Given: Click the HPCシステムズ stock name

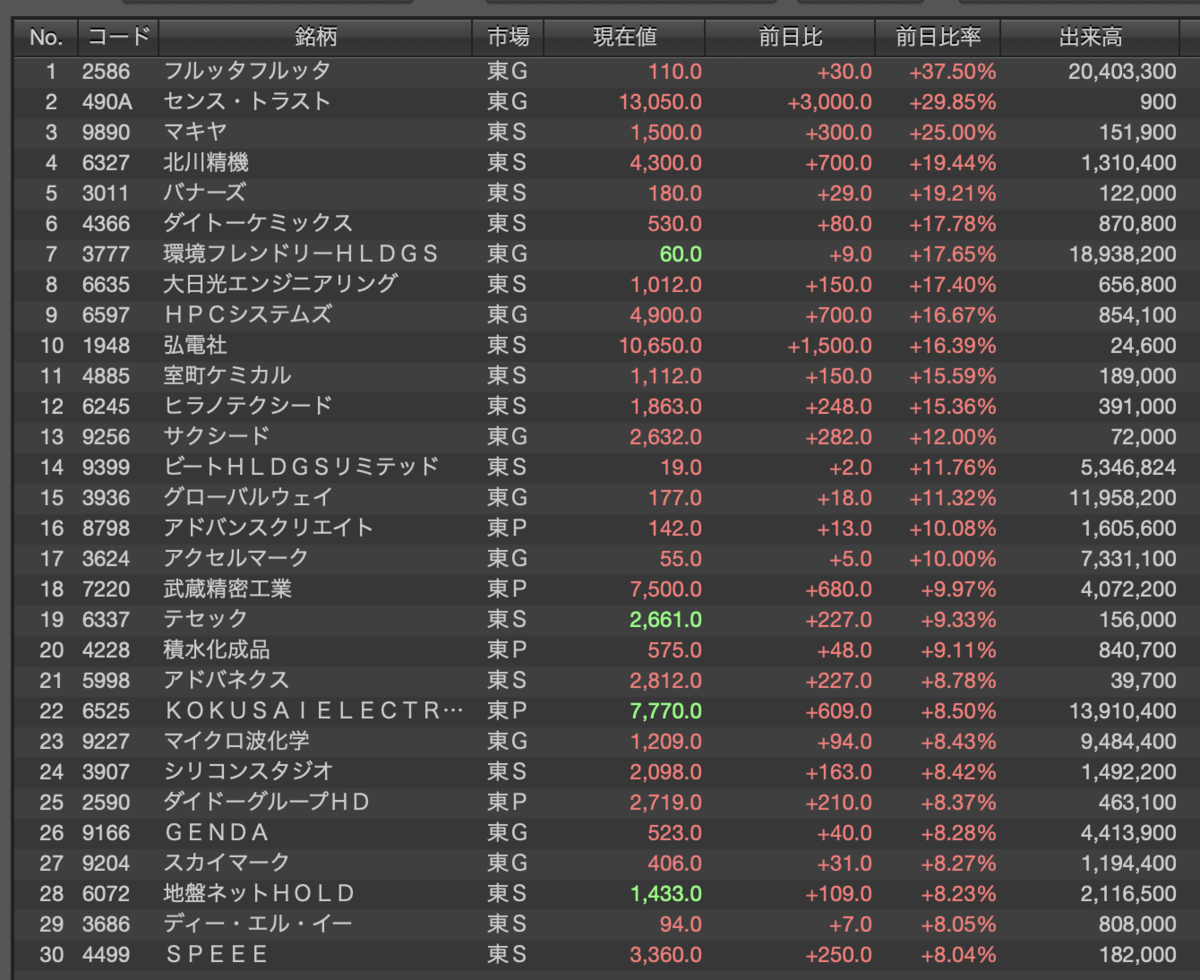Looking at the screenshot, I should (248, 315).
